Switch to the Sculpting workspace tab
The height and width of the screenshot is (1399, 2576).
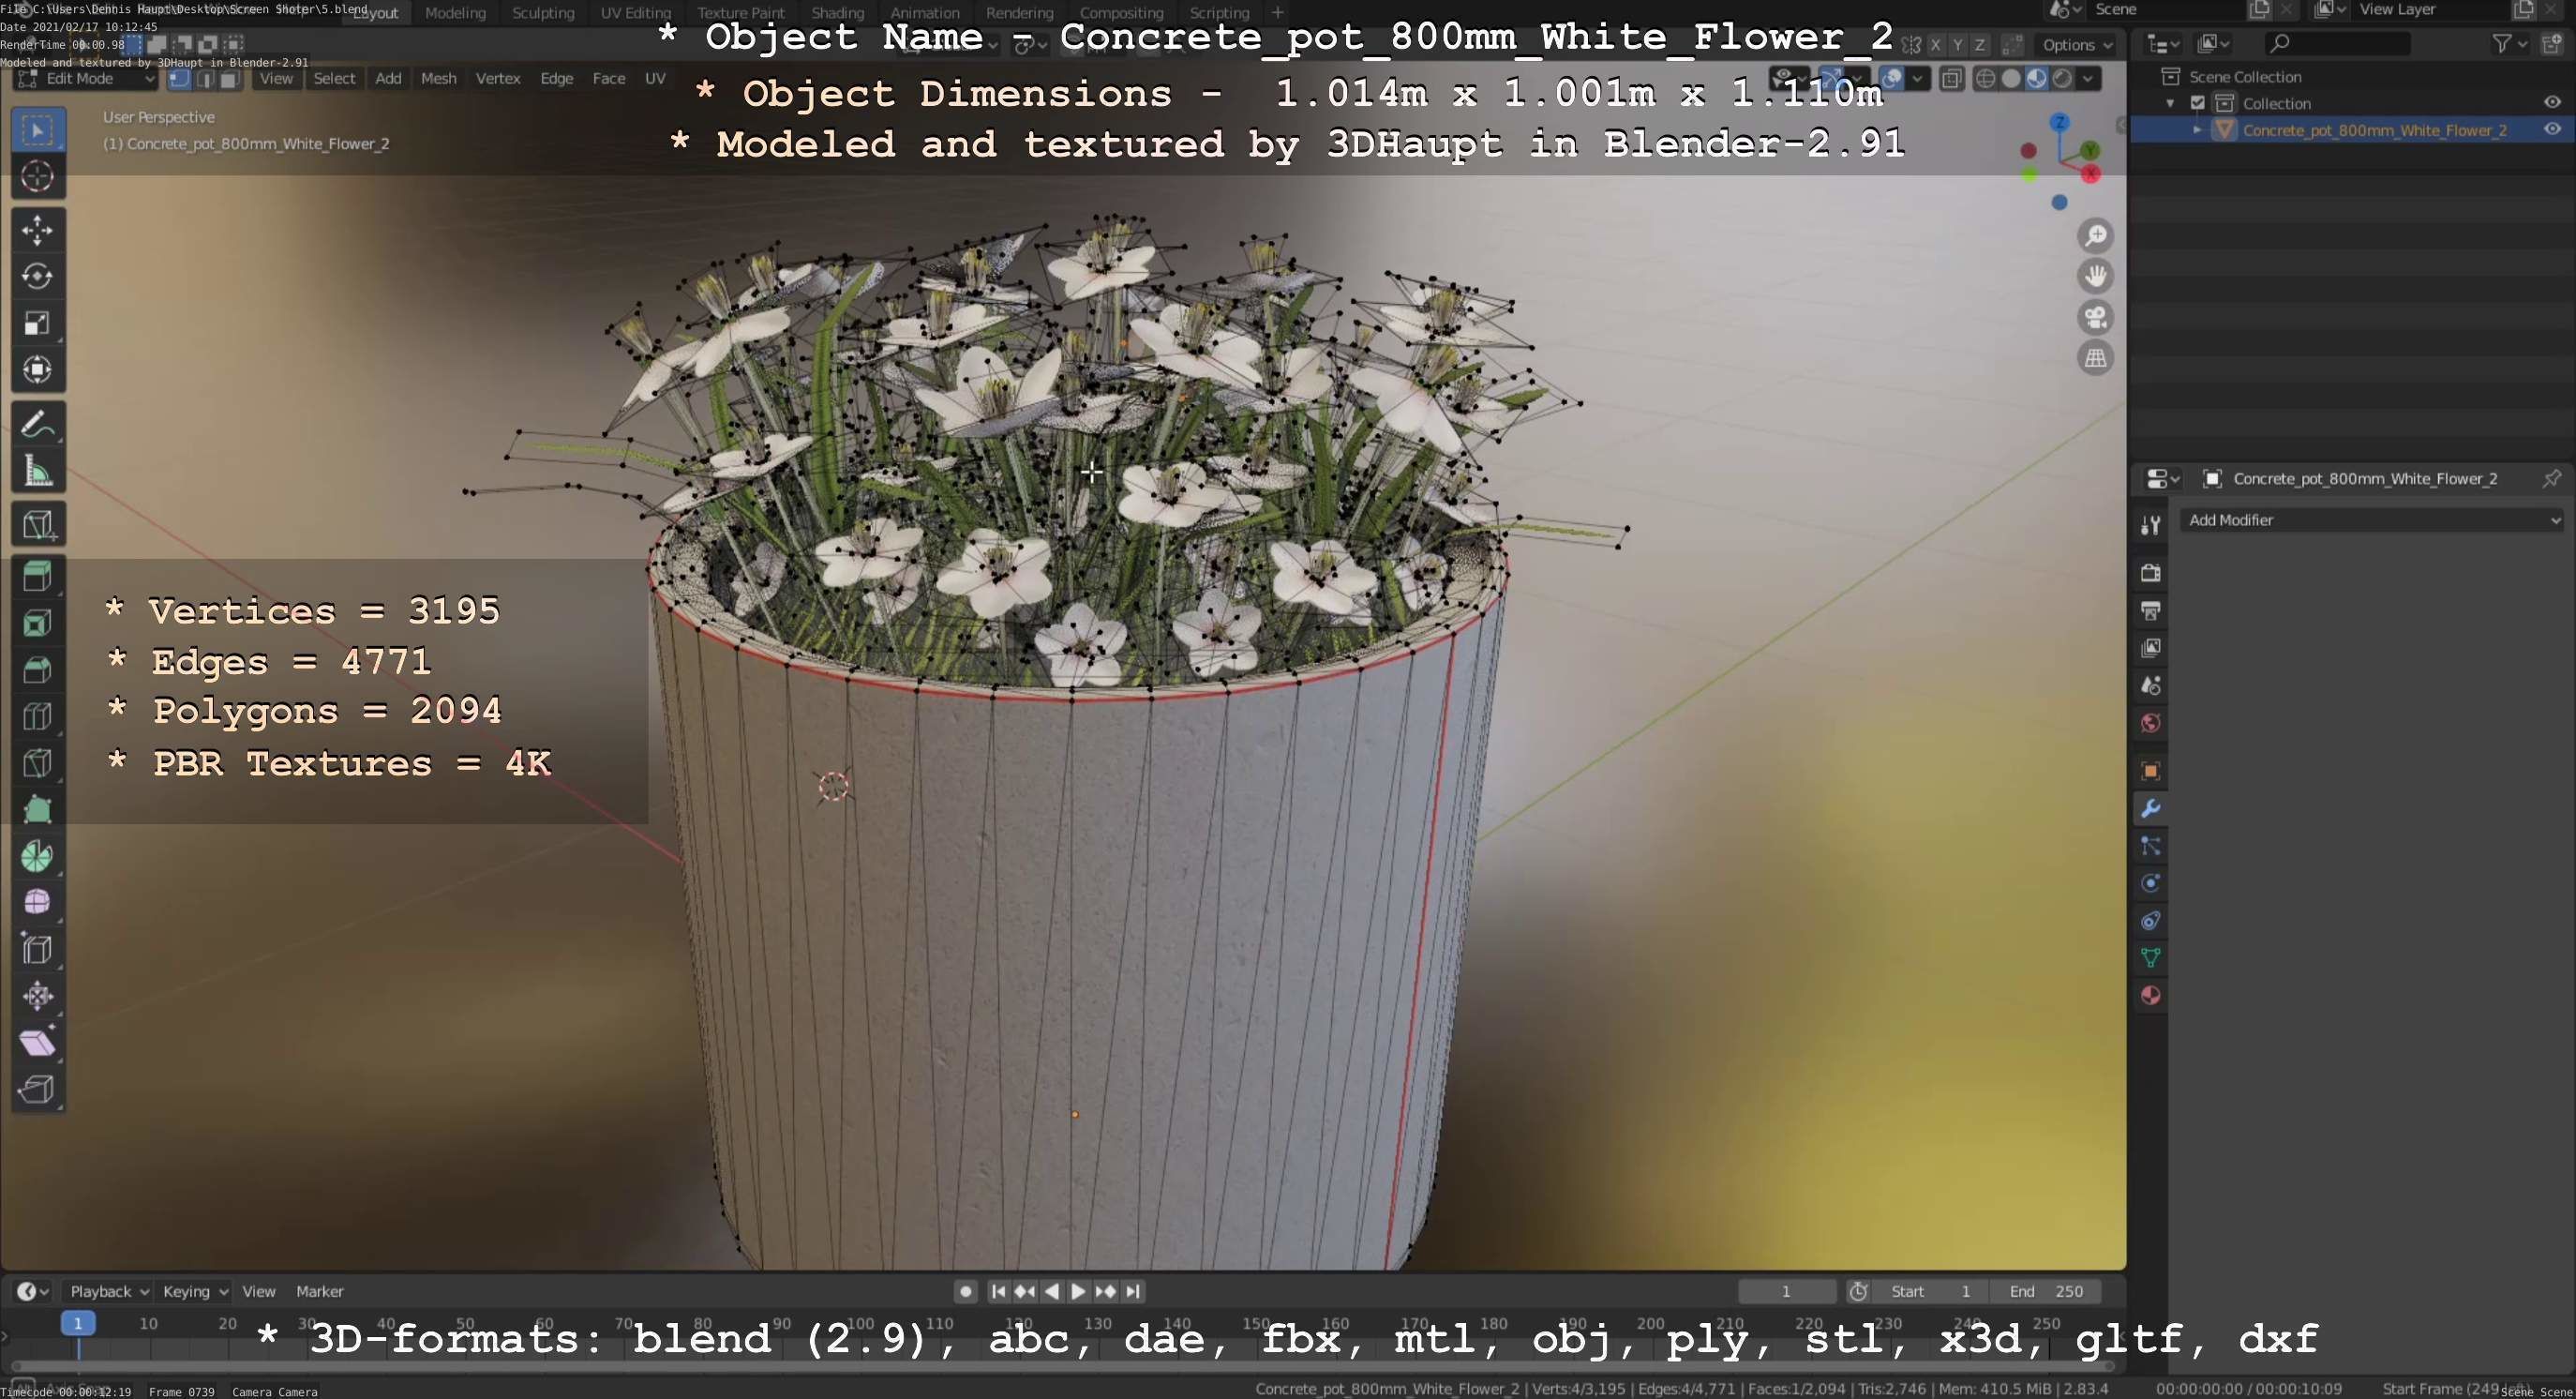(543, 13)
